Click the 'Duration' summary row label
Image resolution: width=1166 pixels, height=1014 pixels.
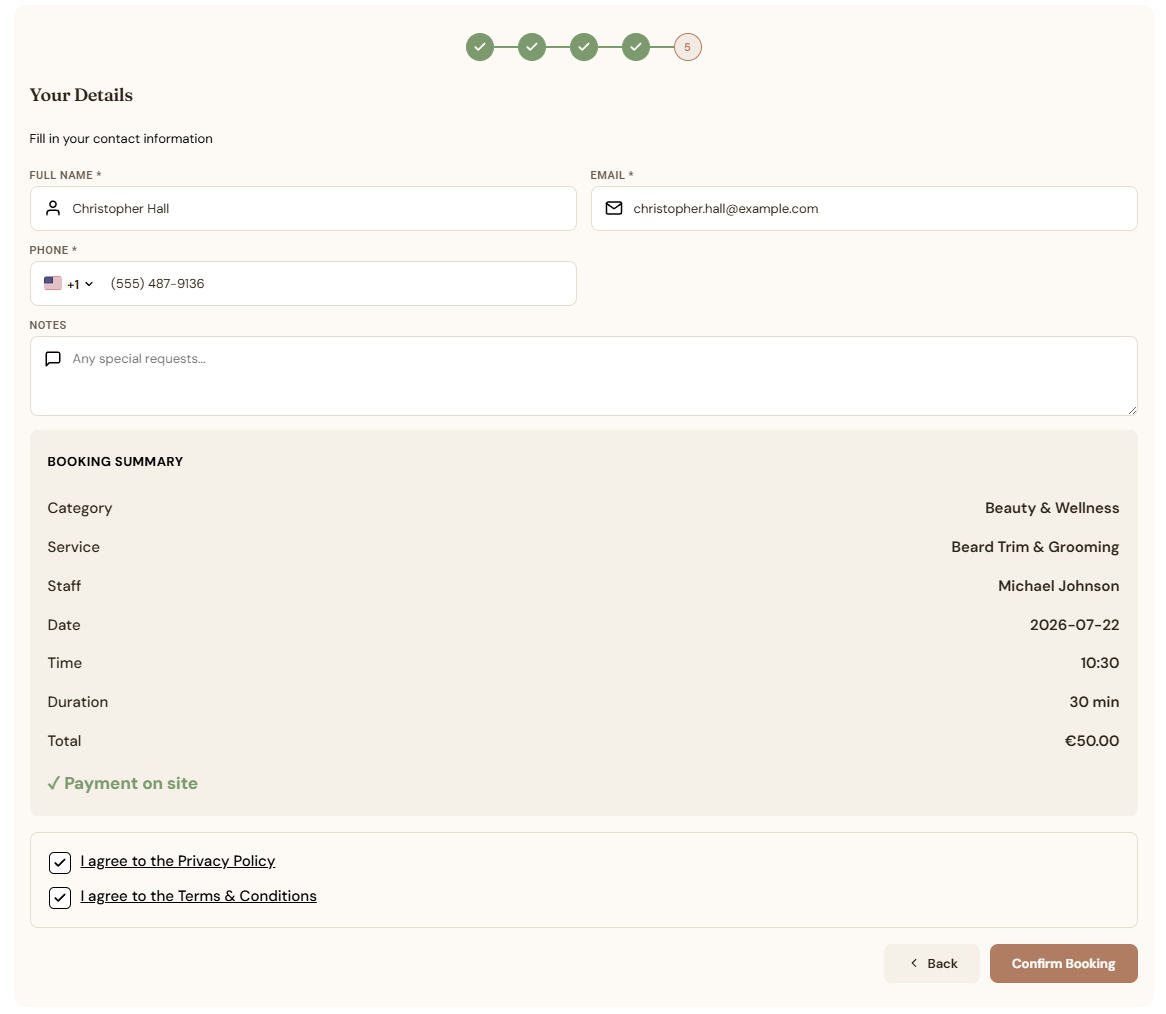coord(78,702)
